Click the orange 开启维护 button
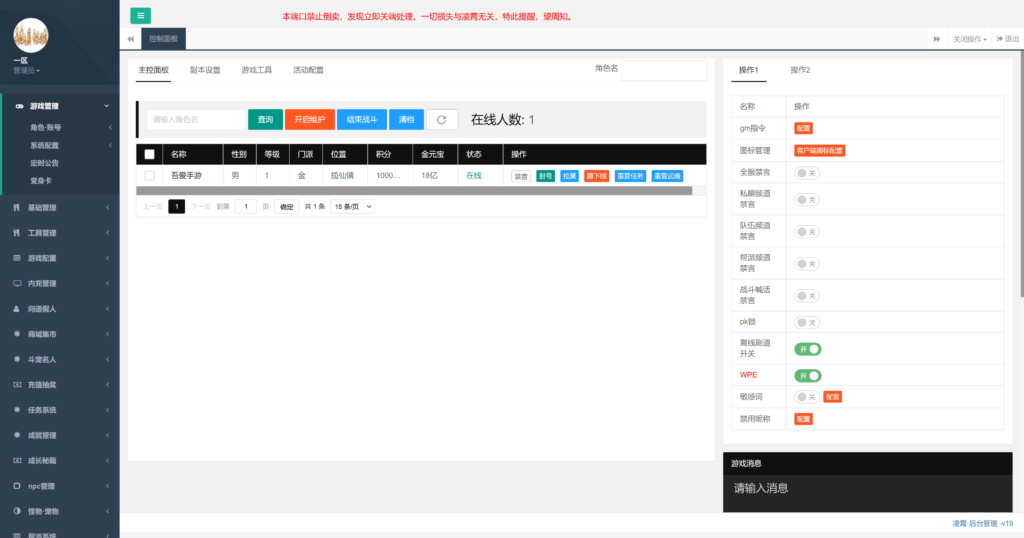Viewport: 1024px width, 538px height. coord(310,119)
